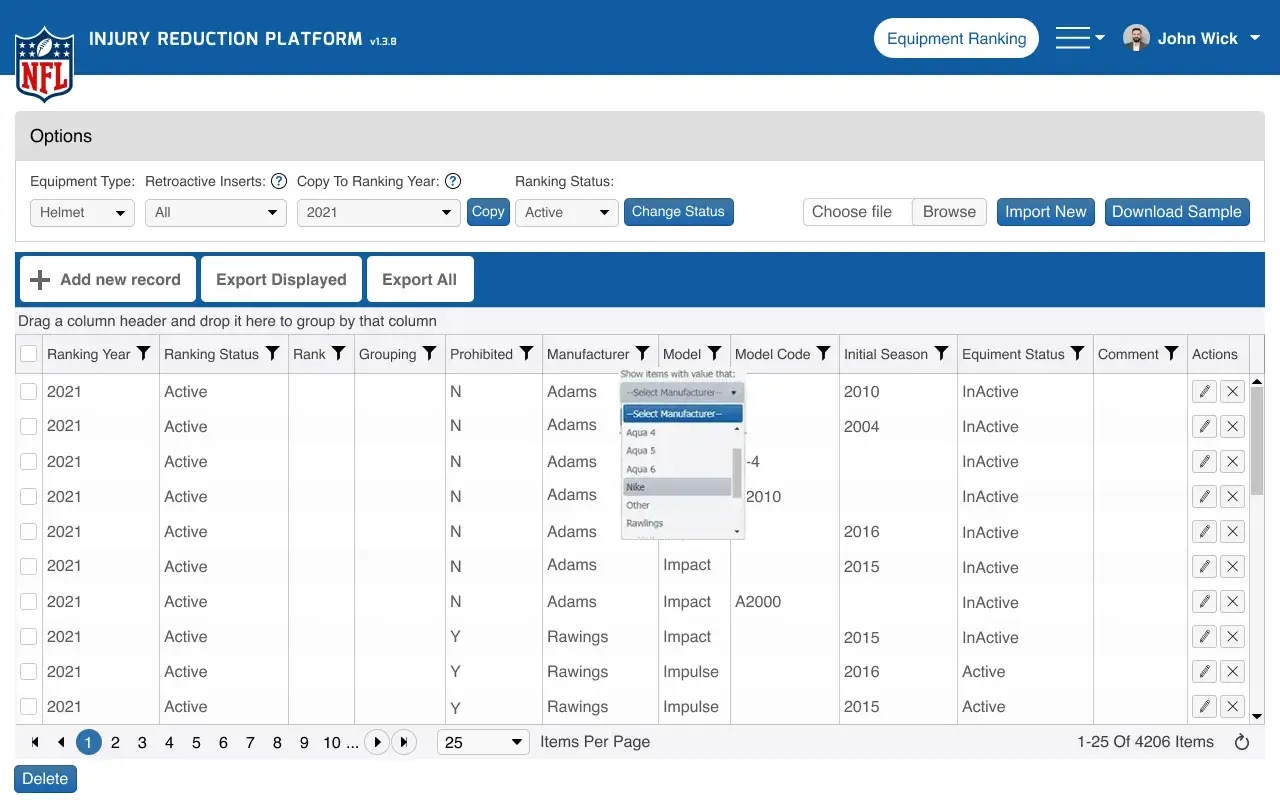Select checkbox for first Rawings Impact row
Viewport: 1280px width, 800px height.
click(x=29, y=637)
